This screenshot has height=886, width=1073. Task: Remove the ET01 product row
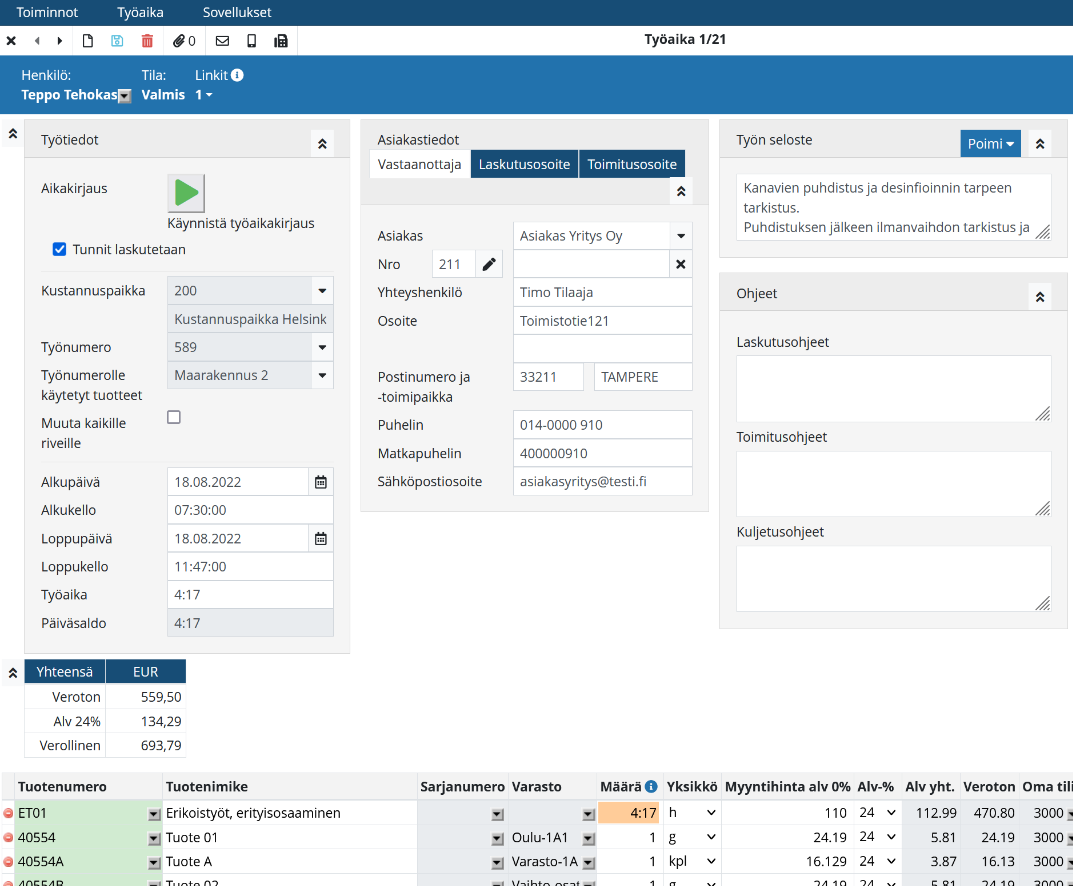click(x=8, y=814)
